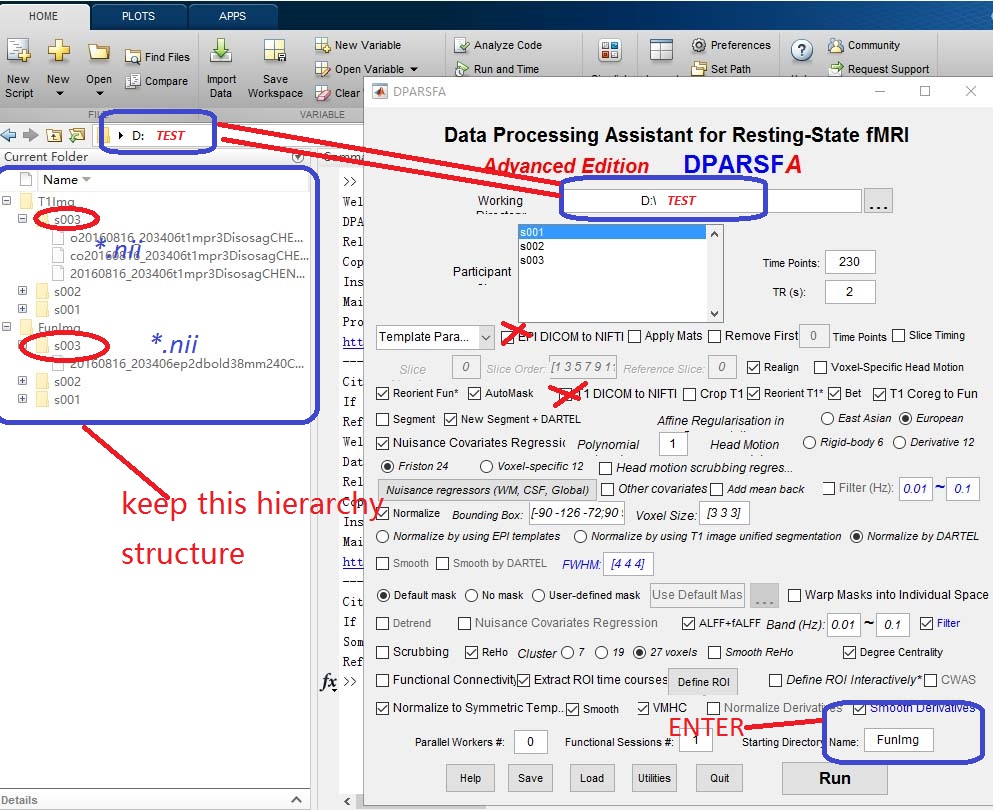Open Current Folder panel actions menu
This screenshot has height=810, width=993.
pyautogui.click(x=298, y=157)
